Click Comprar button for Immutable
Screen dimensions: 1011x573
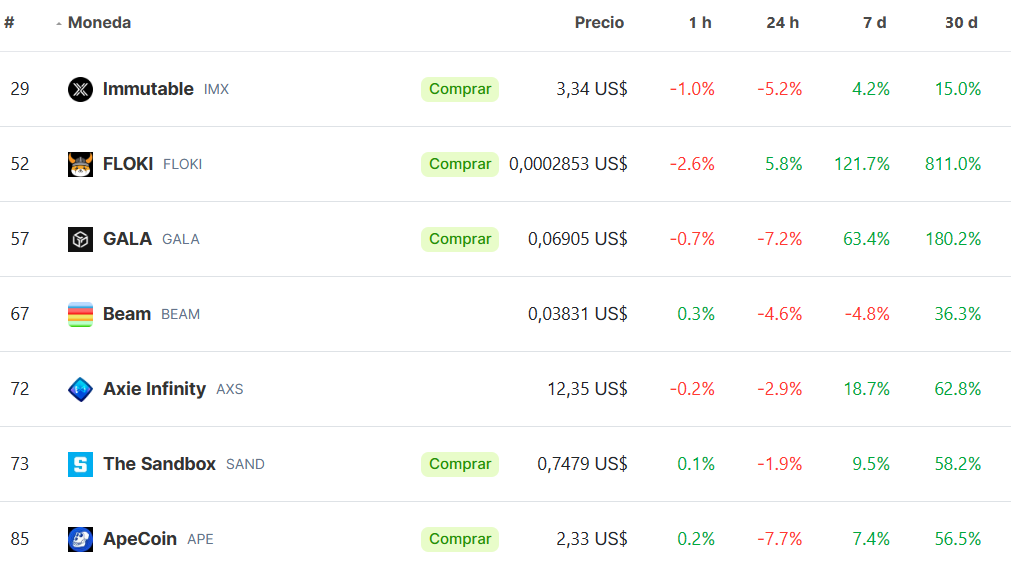point(460,89)
